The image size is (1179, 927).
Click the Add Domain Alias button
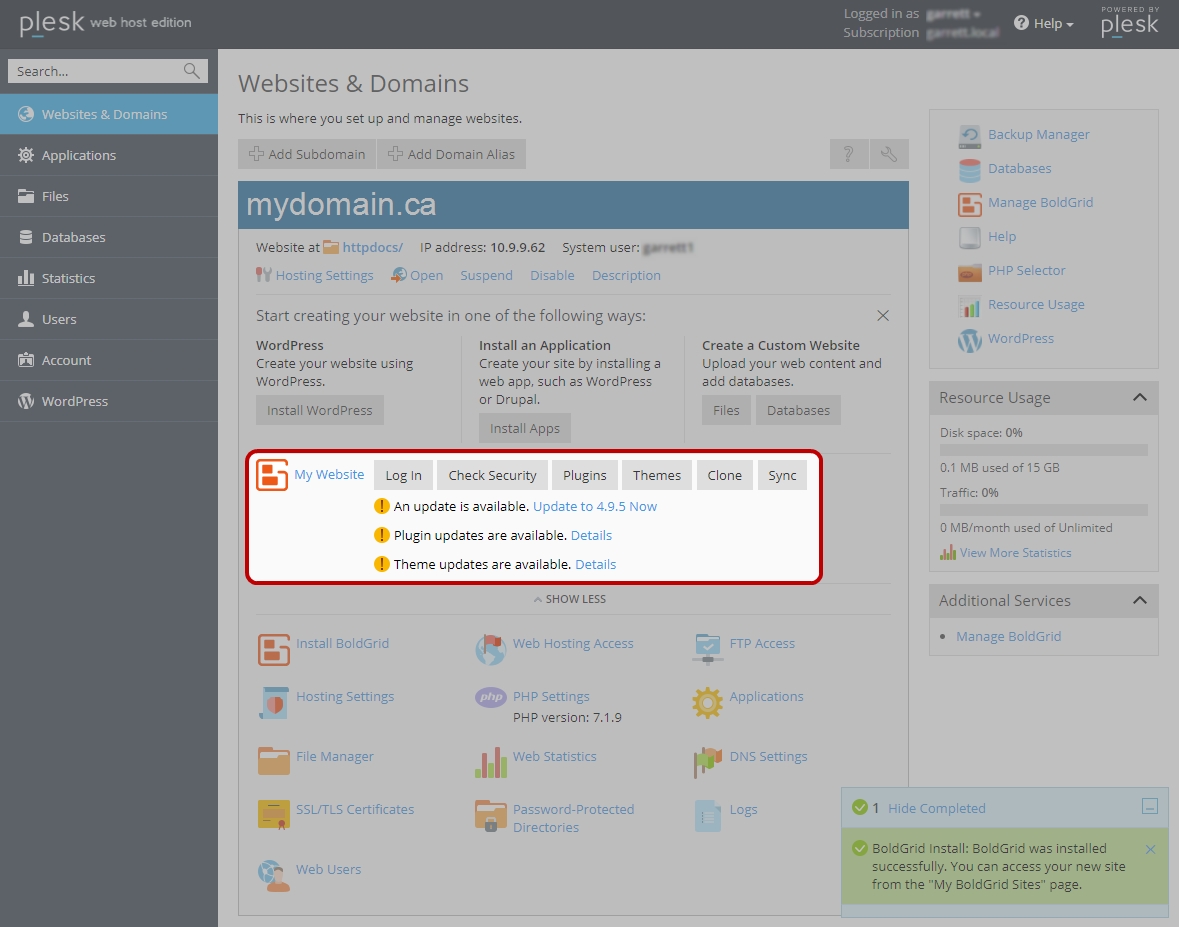452,154
